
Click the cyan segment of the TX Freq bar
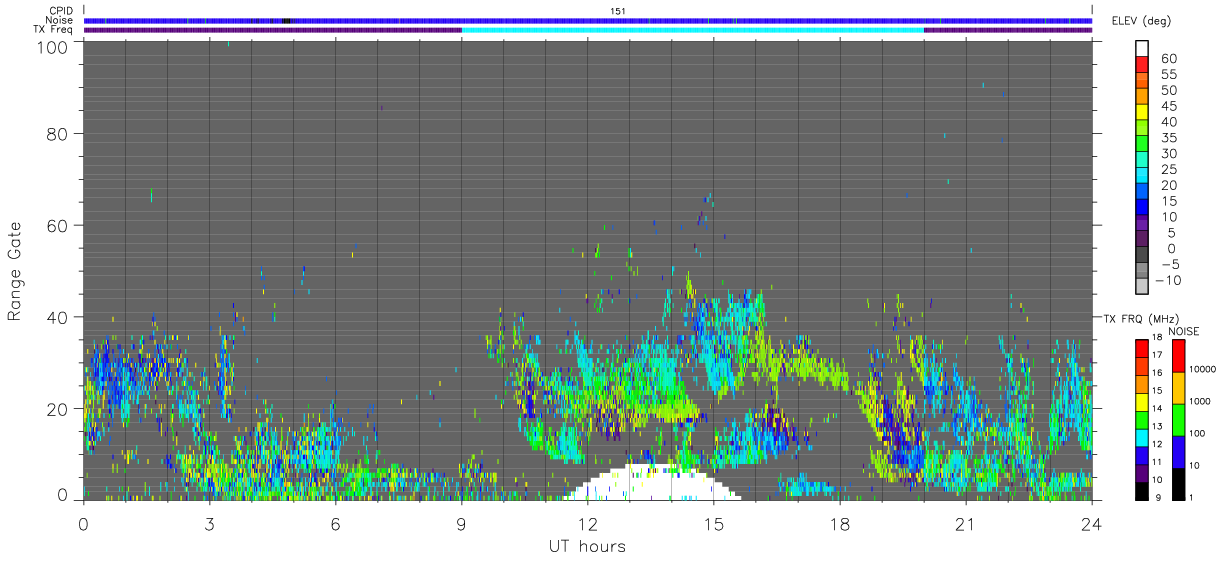click(x=692, y=30)
